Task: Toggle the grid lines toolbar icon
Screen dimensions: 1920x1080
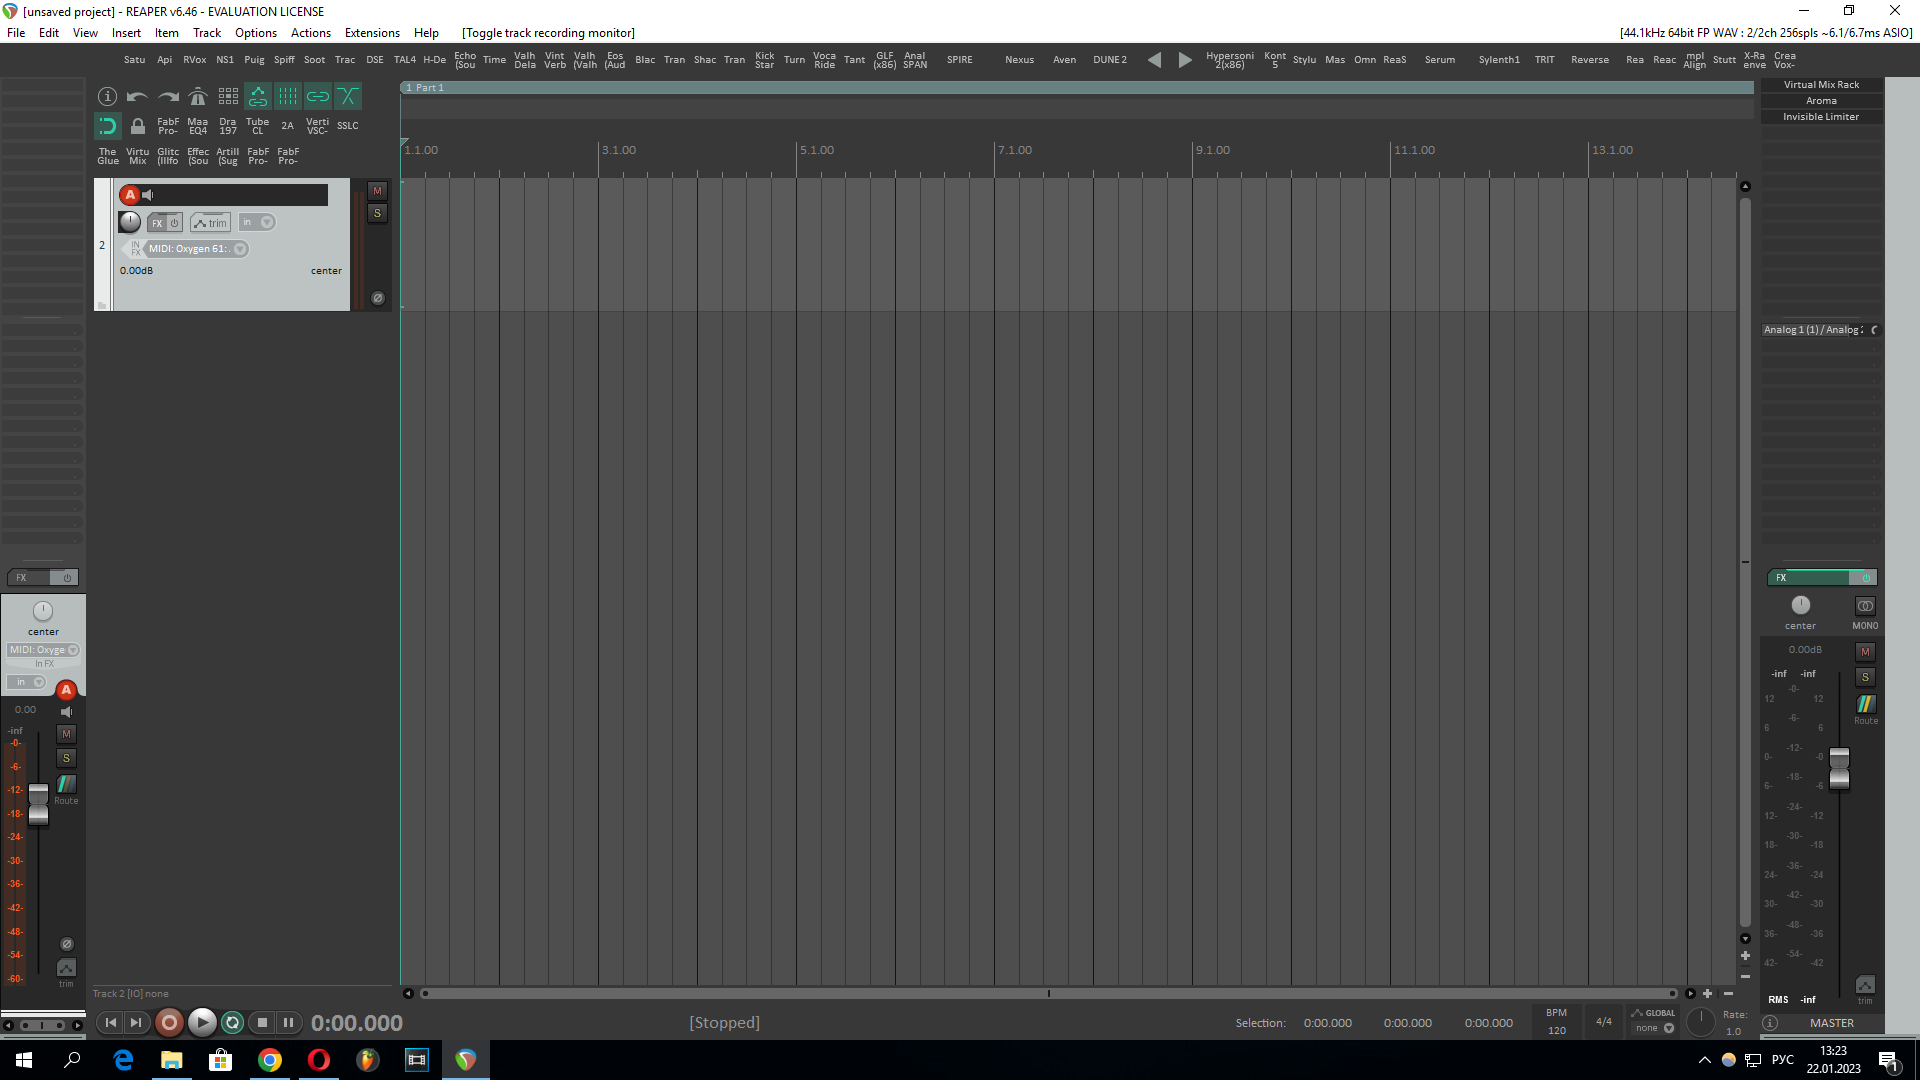Action: click(288, 96)
